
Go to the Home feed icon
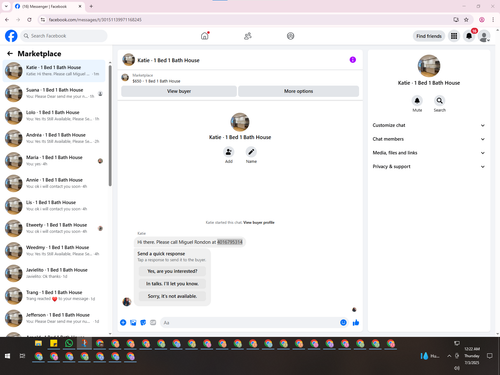tap(205, 36)
